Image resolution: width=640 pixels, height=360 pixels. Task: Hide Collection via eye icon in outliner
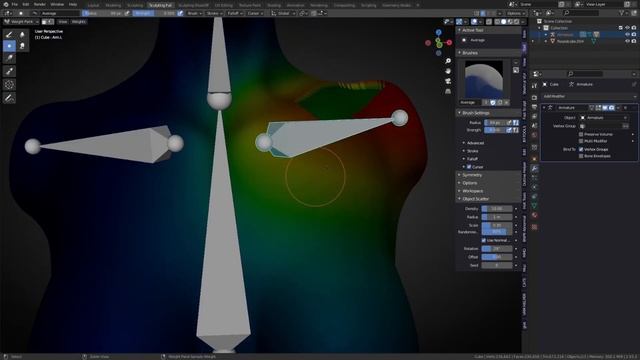tap(627, 28)
